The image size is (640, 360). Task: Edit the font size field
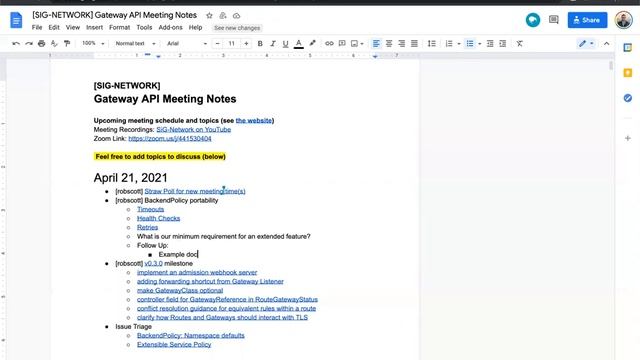click(232, 43)
